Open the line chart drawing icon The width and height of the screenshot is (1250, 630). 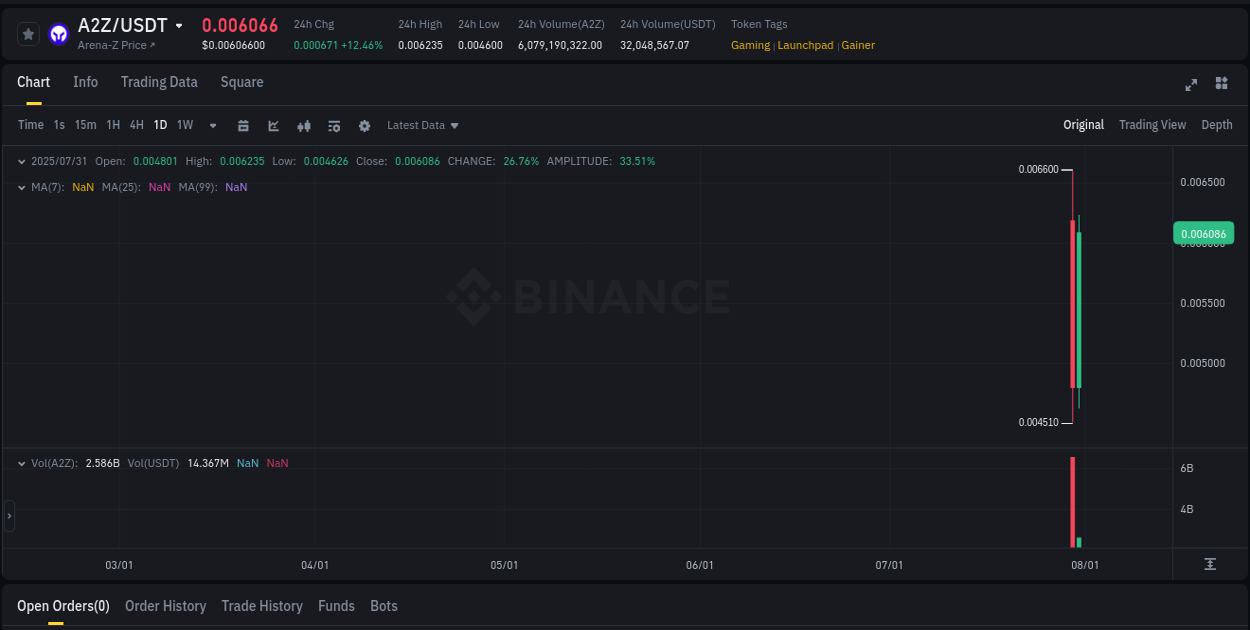(273, 125)
